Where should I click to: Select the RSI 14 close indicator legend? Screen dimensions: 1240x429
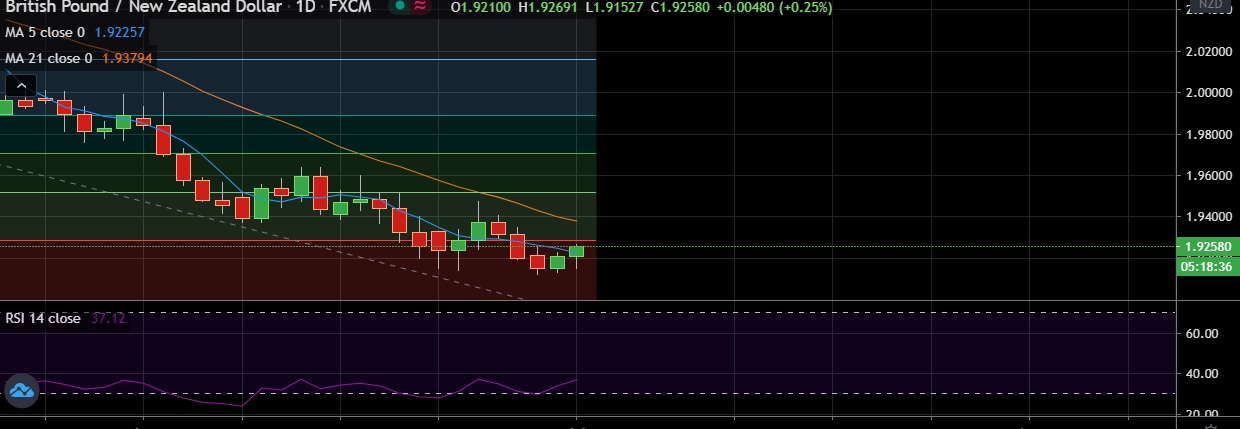pos(43,318)
